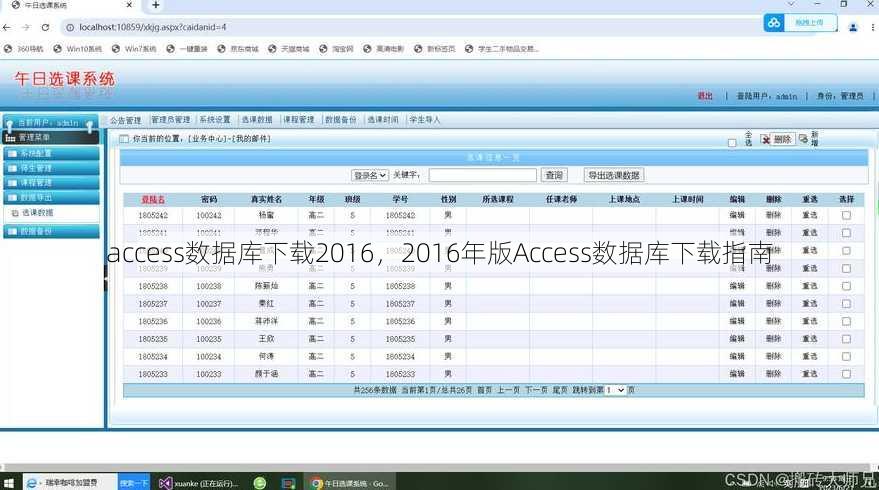
Task: Check the box for row 1805238
Action: click(846, 286)
